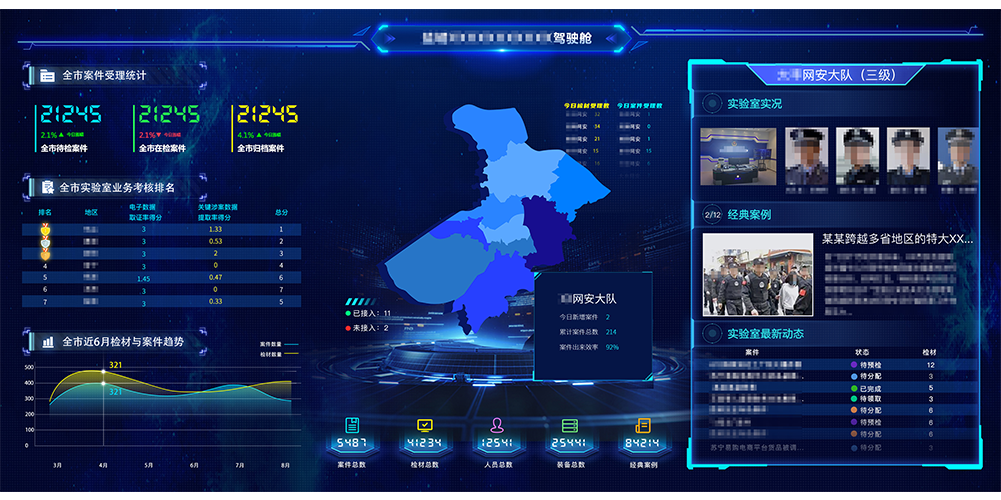Click the bar chart icon beside 全市近6月检材与案件趋势
Screen dimensions: 1001x500
(47, 342)
